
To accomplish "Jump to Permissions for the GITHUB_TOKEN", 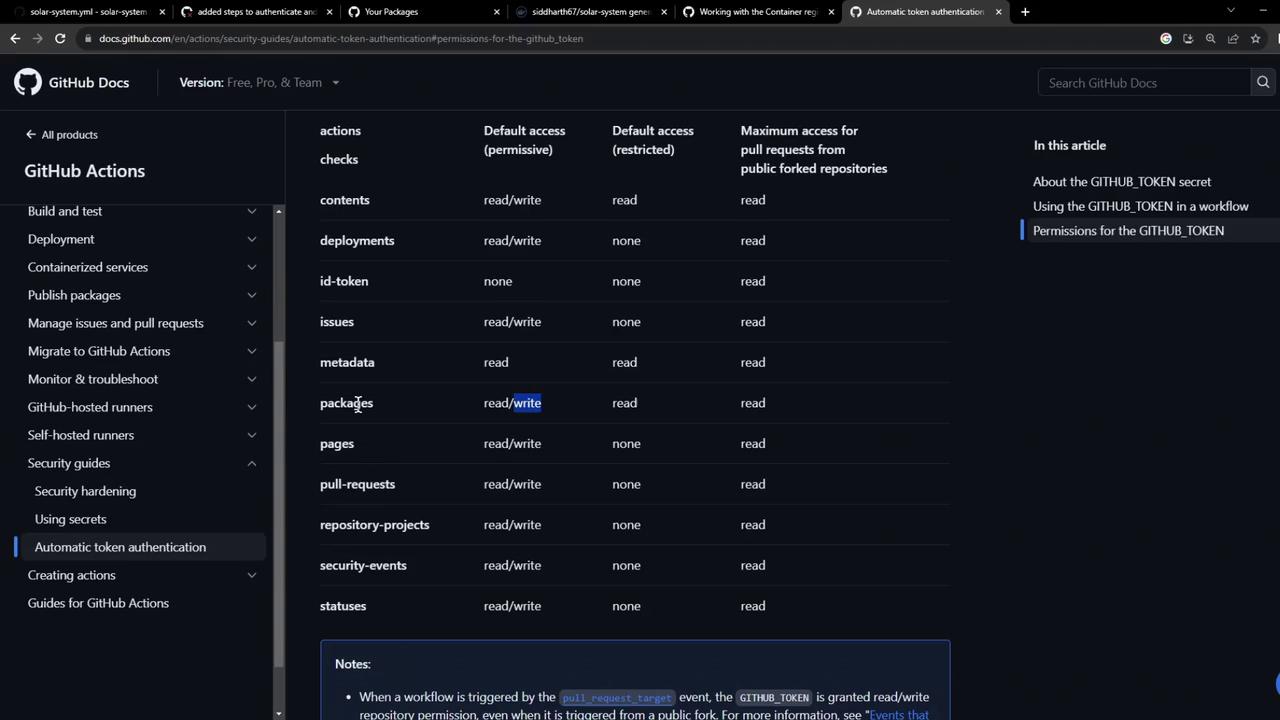I will [1128, 230].
